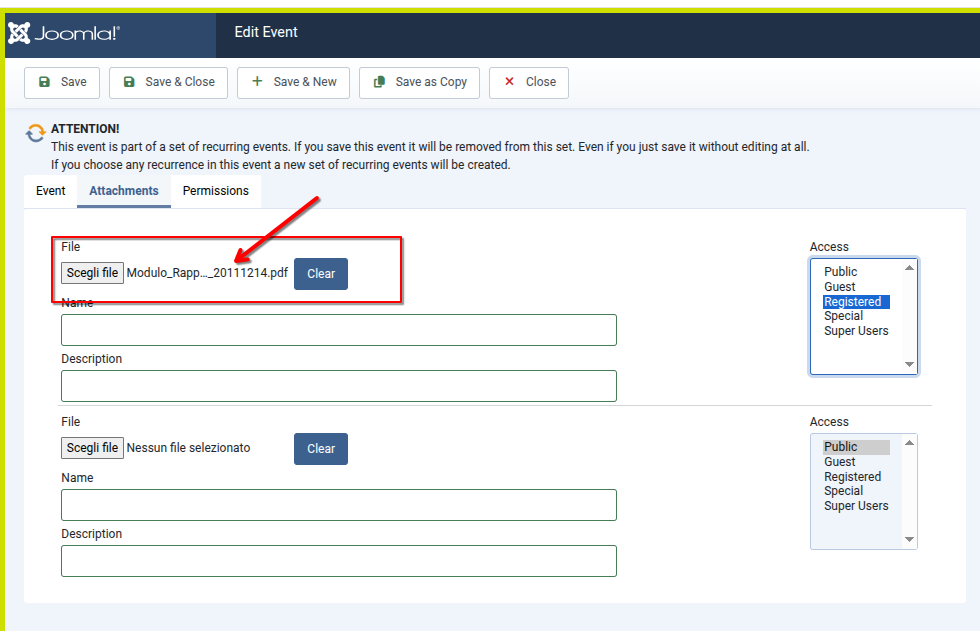Viewport: 980px width, 631px height.
Task: Click the Joomla! logo
Action: (x=64, y=33)
